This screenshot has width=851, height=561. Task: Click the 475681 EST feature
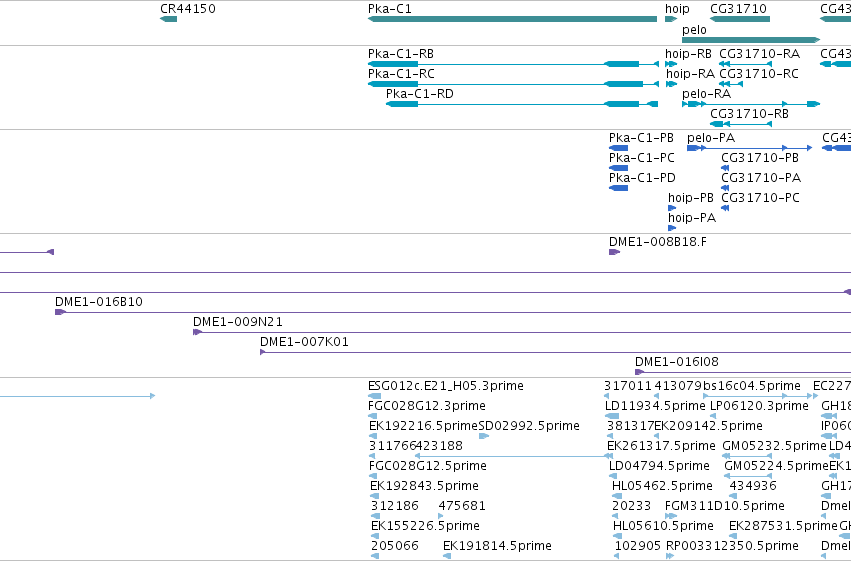pos(441,517)
